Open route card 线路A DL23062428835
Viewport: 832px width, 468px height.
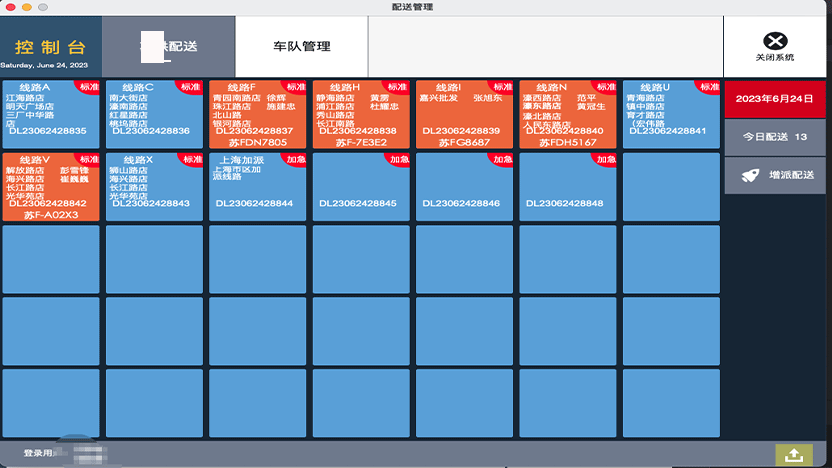pos(51,114)
